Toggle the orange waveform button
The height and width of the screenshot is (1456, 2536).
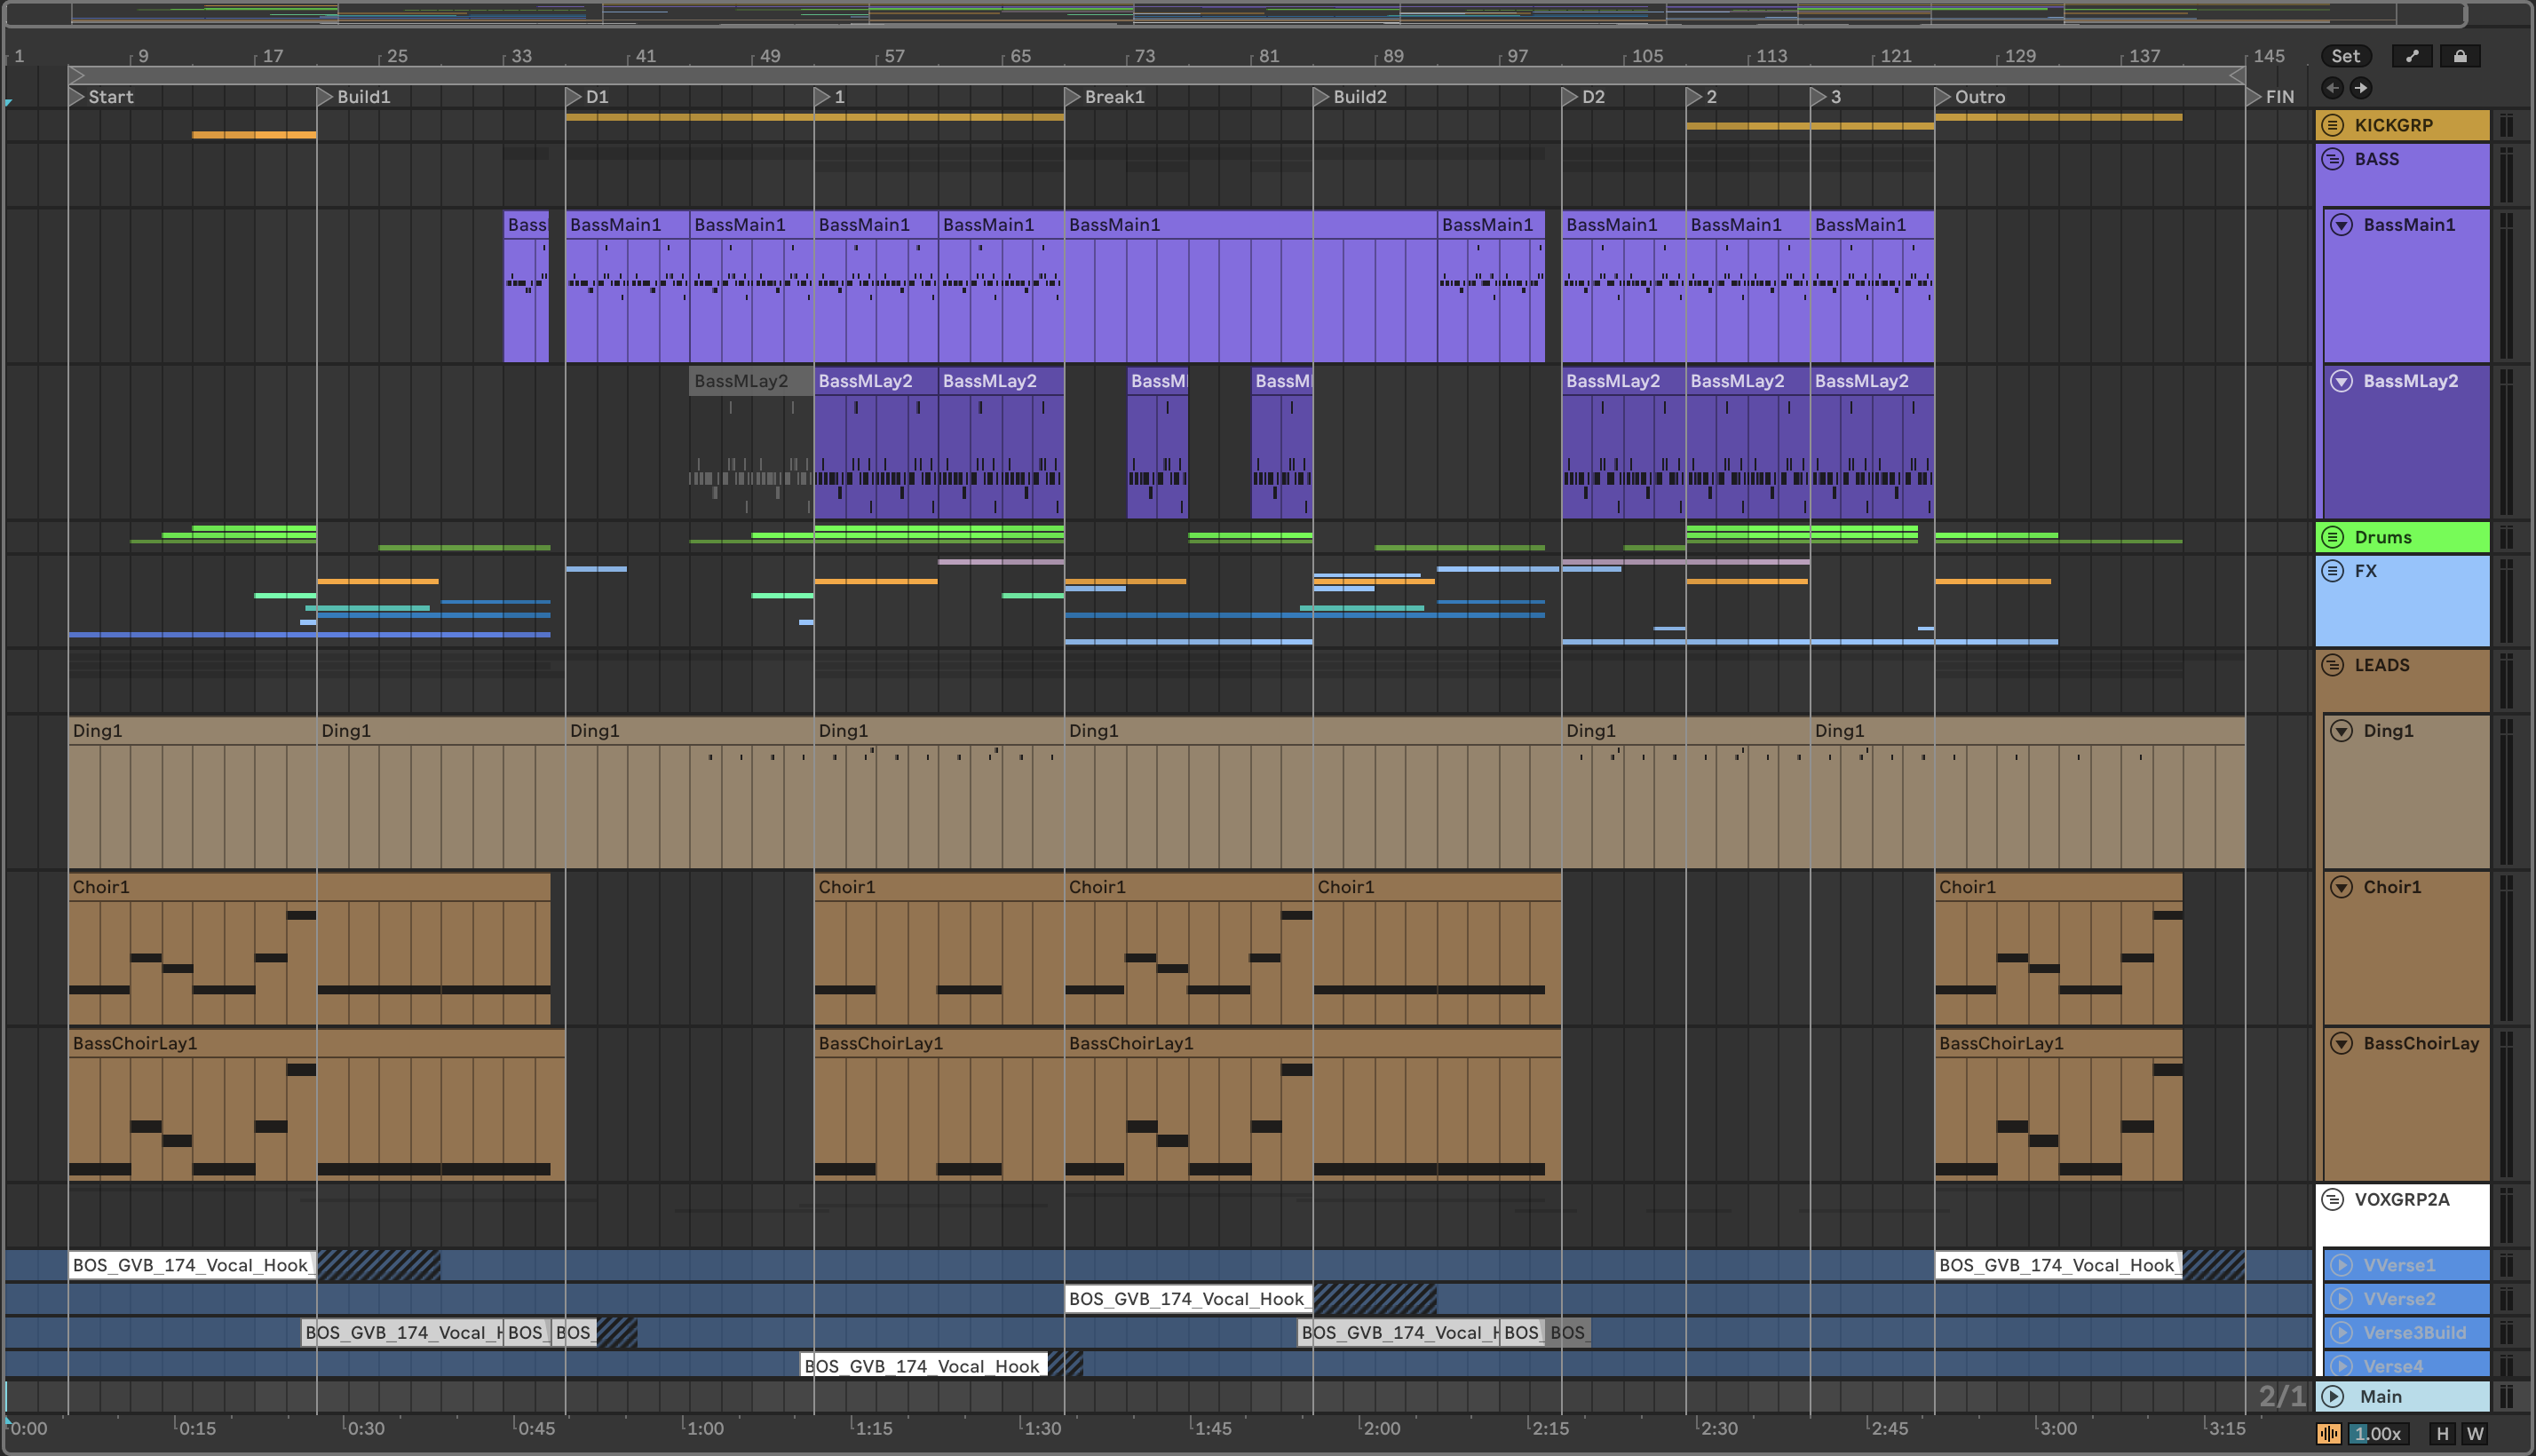tap(2329, 1433)
